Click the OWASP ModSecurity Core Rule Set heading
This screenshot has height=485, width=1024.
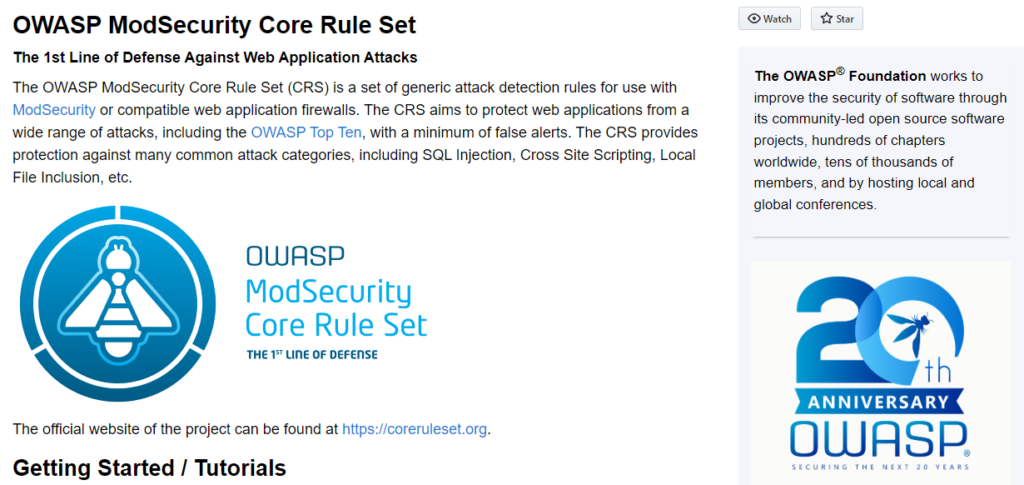point(214,25)
